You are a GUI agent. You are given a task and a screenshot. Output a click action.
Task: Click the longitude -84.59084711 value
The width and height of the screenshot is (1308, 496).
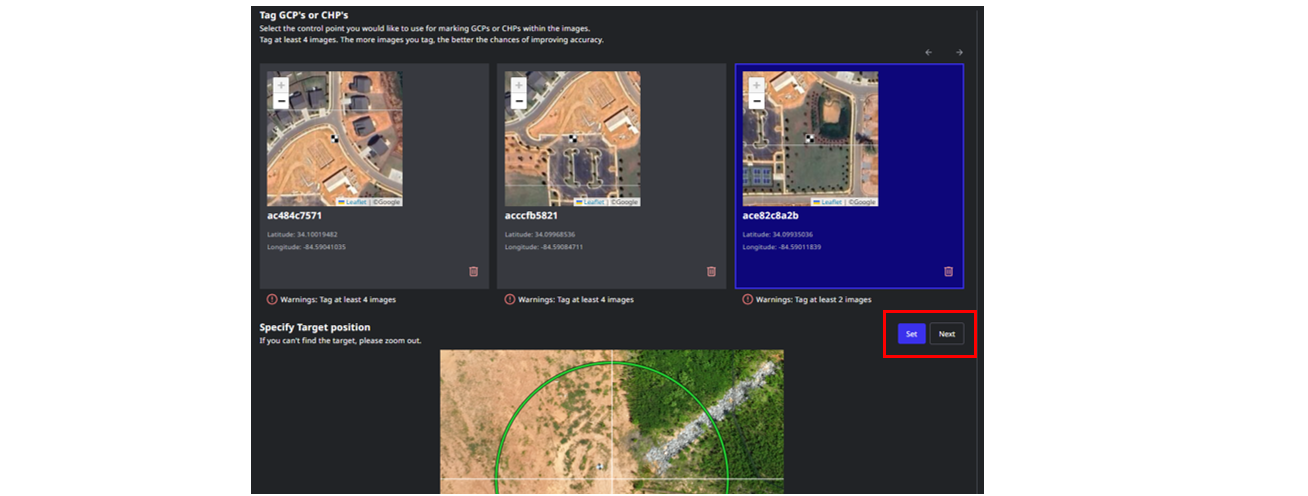coord(561,247)
